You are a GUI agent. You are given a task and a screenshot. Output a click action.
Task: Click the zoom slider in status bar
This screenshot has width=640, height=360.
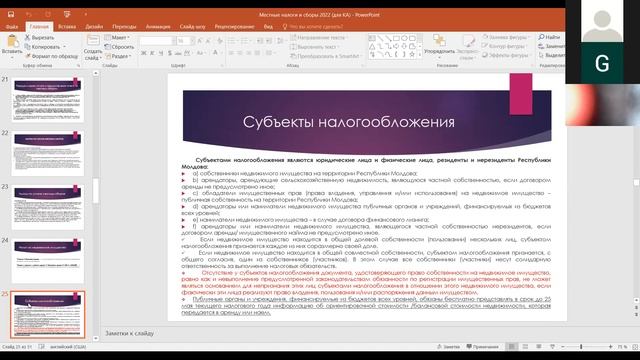[x=587, y=347]
